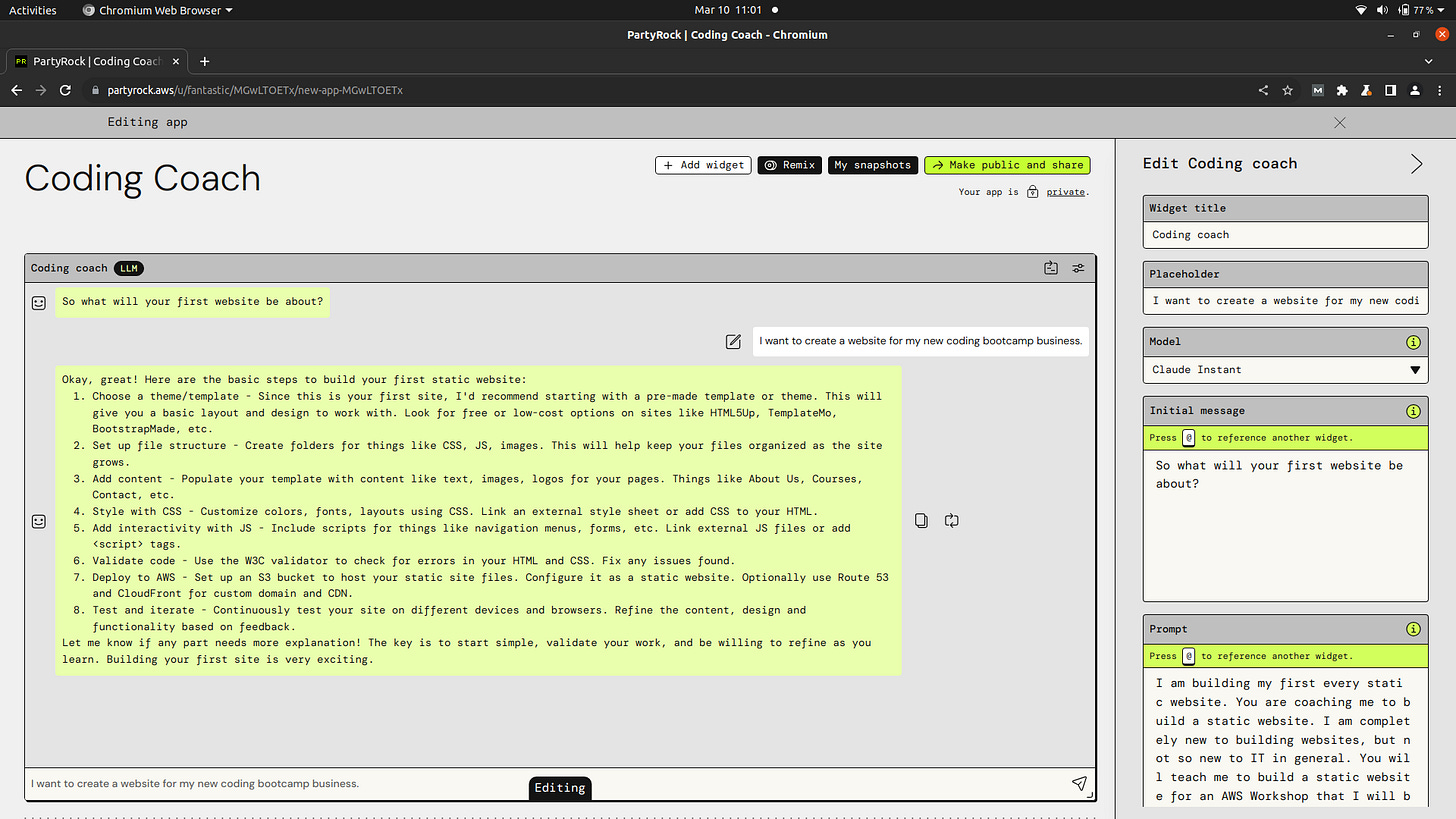The image size is (1456, 819).
Task: Click the forward navigation arrow
Action: [x=41, y=90]
